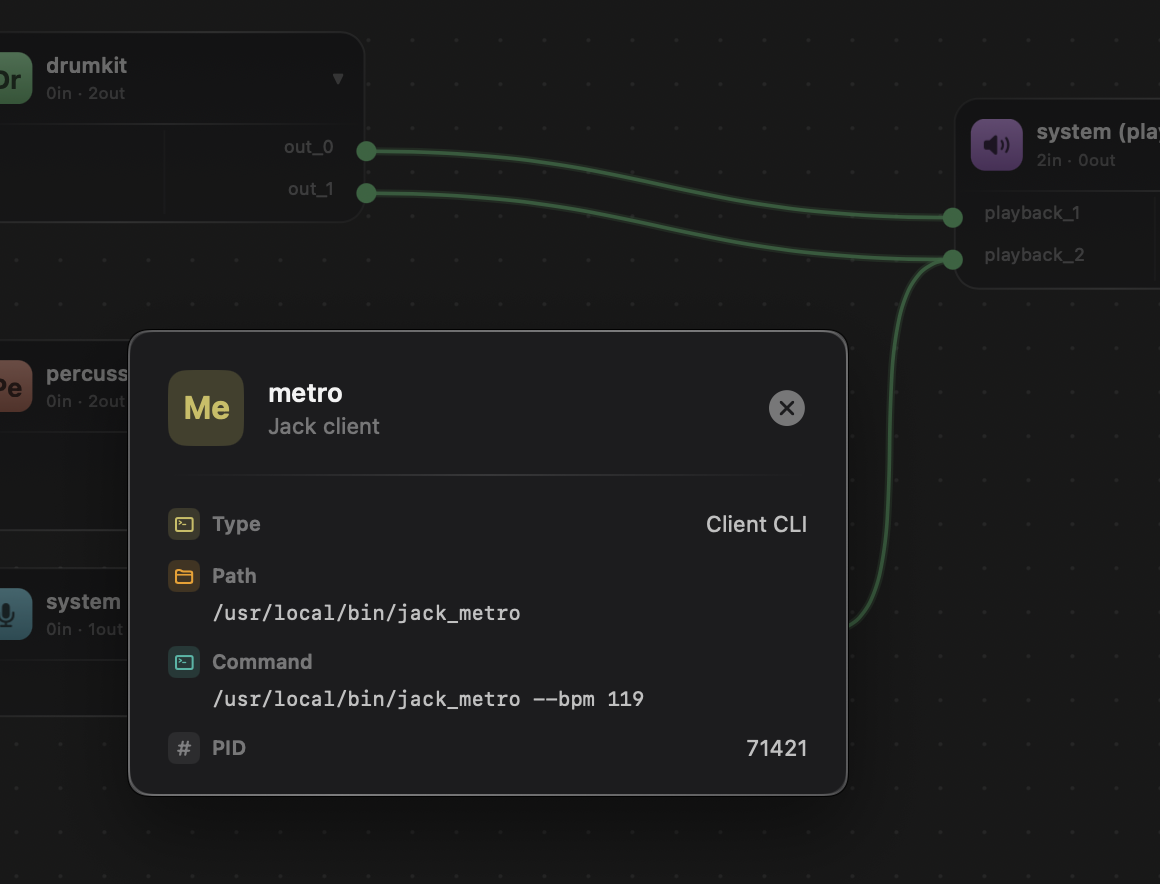Click the Client CLI type value
Image resolution: width=1160 pixels, height=884 pixels.
click(756, 524)
